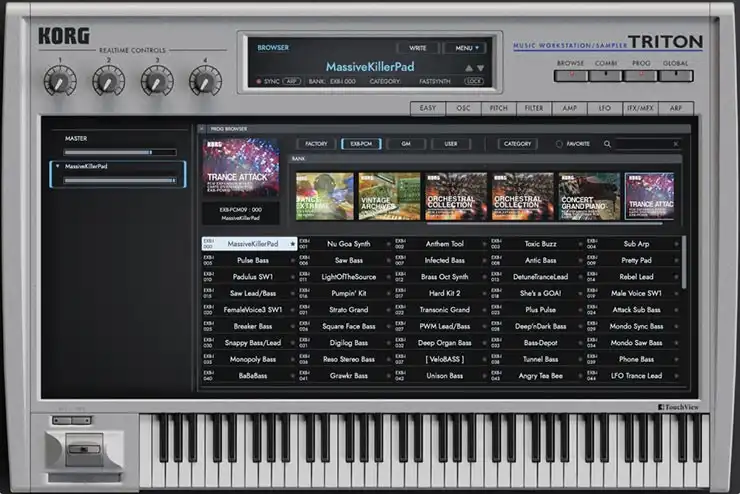Click the program list vertical scrollbar
Viewport: 740px width, 494px height.
click(x=684, y=263)
